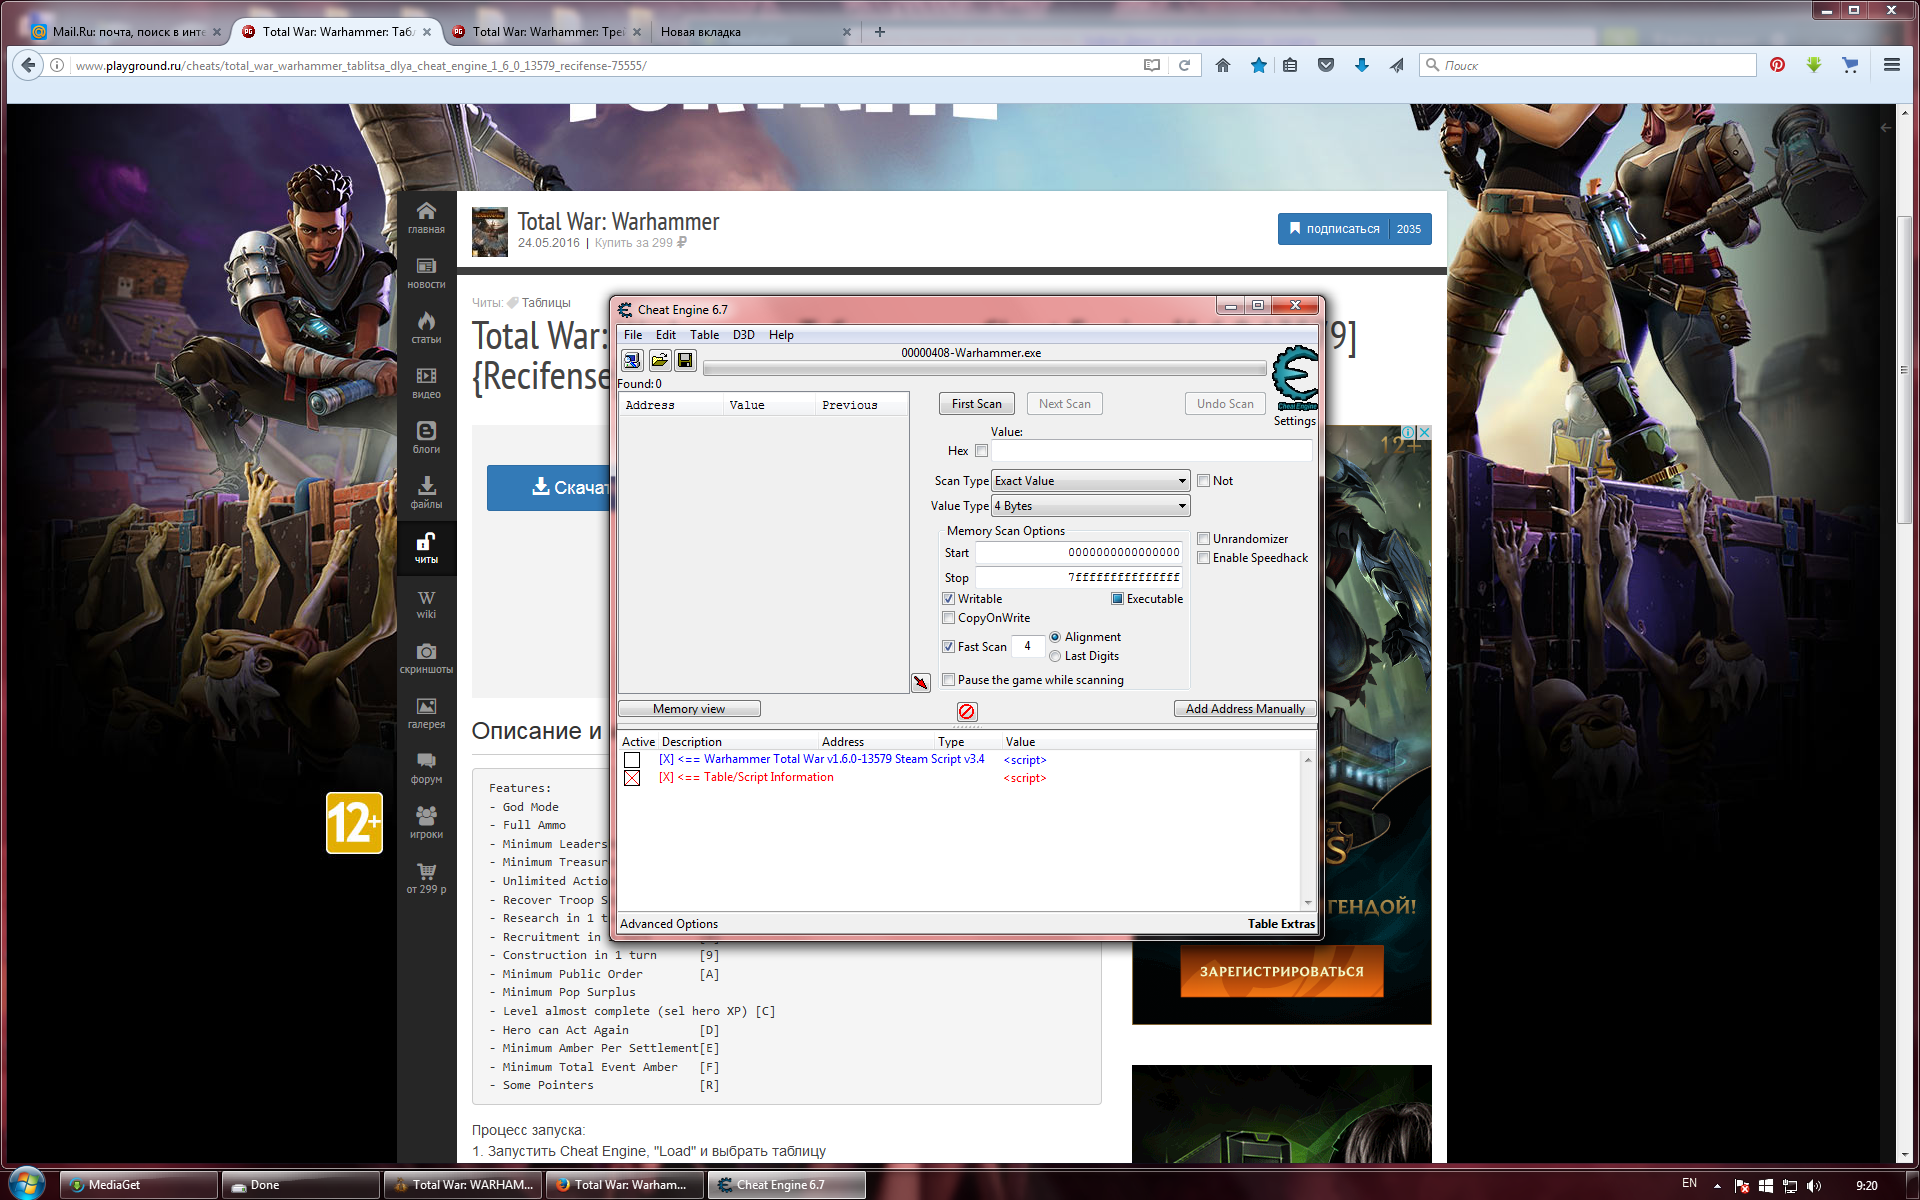Open the Table menu in Cheat Engine
The height and width of the screenshot is (1200, 1920).
tap(704, 335)
